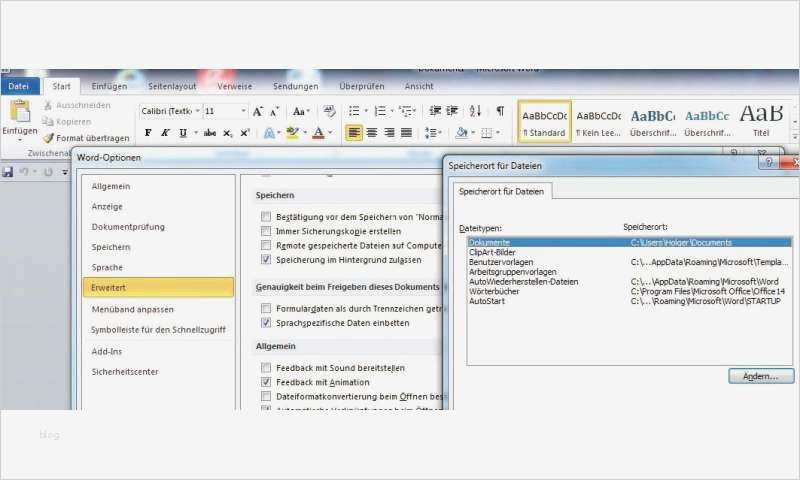Open the borders dropdown arrow
The height and width of the screenshot is (480, 800).
(498, 133)
